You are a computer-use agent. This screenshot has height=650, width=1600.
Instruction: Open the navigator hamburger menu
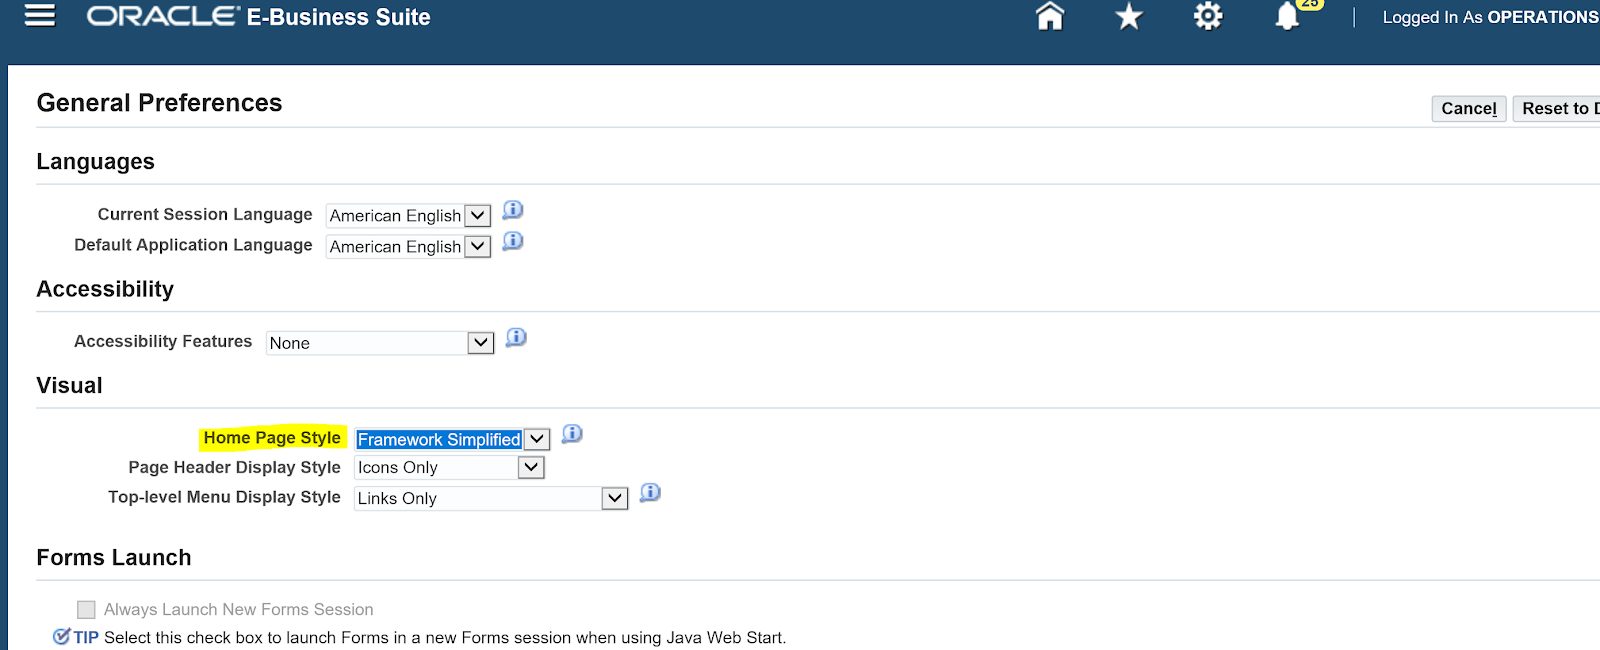point(39,16)
